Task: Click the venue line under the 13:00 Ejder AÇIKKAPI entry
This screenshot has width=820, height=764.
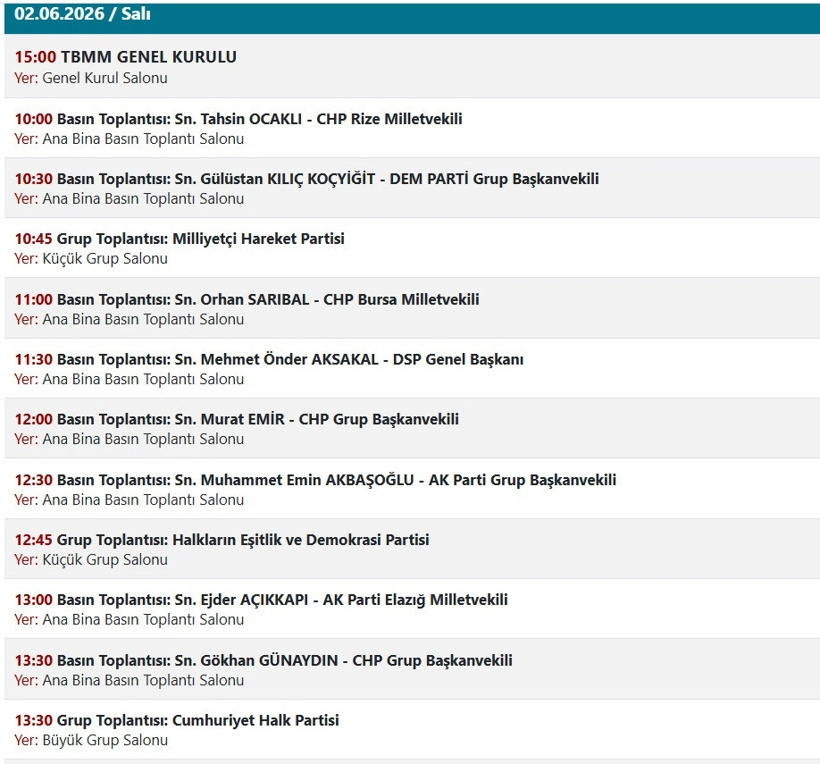Action: click(x=129, y=620)
